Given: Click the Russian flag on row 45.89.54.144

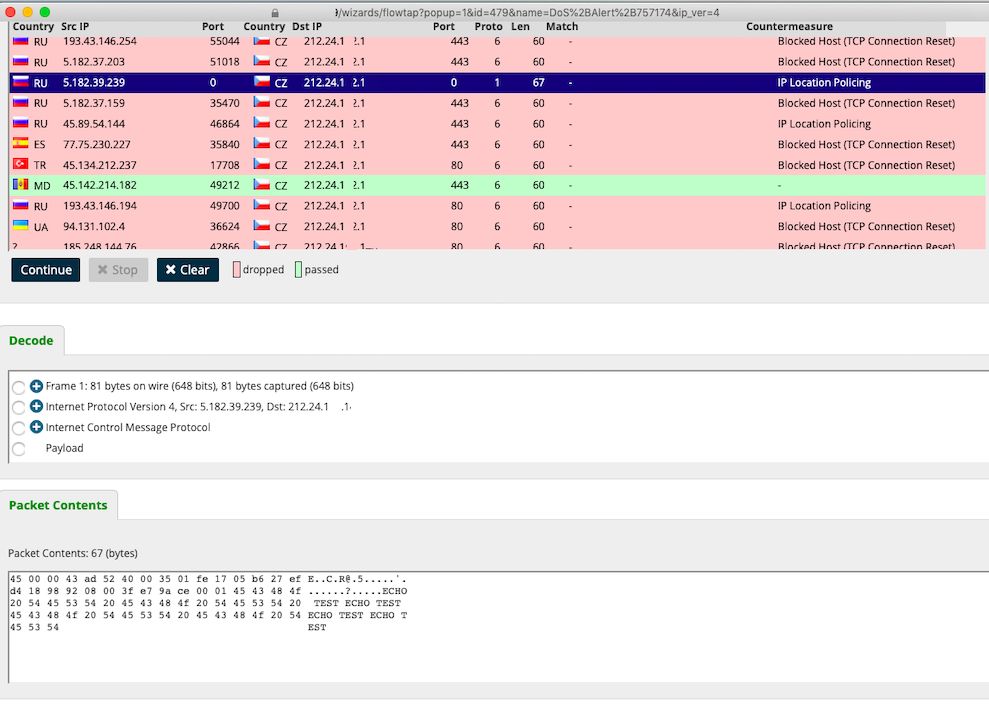Looking at the screenshot, I should click(21, 123).
